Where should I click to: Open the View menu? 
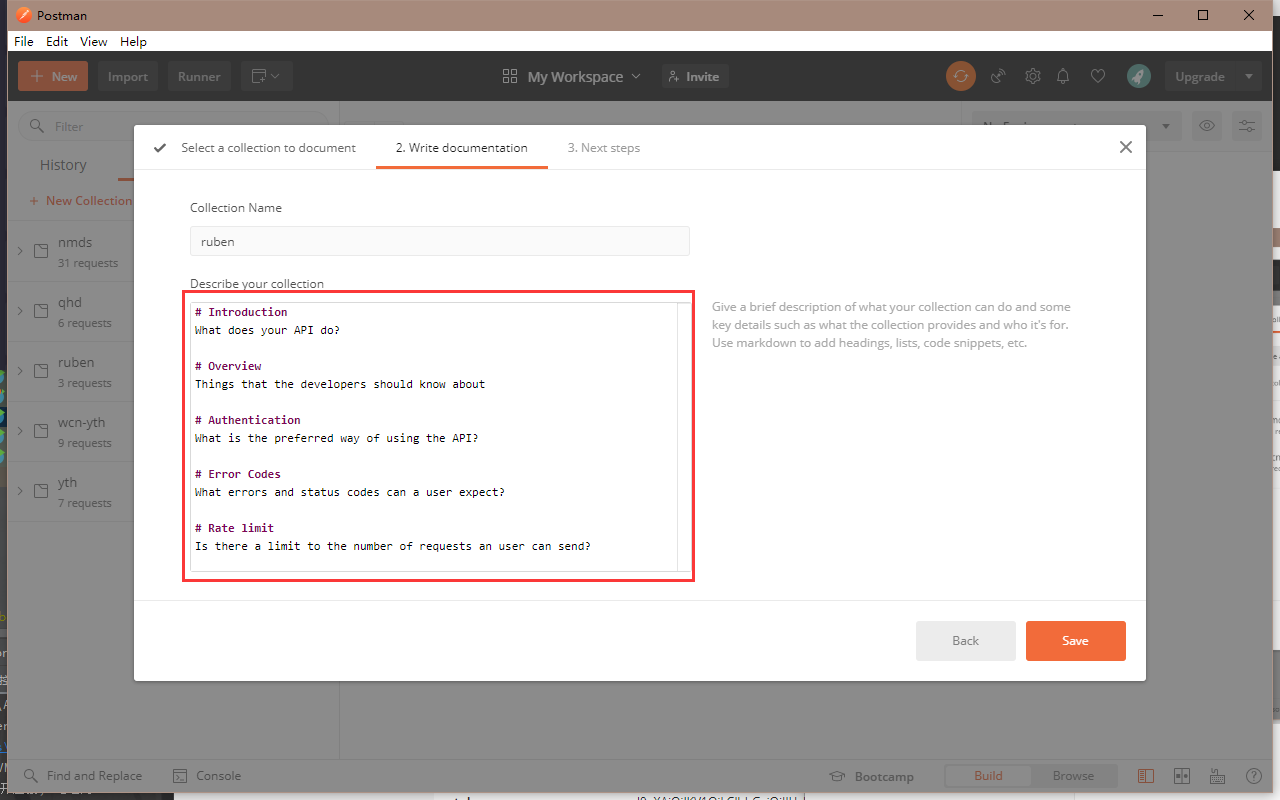tap(94, 41)
